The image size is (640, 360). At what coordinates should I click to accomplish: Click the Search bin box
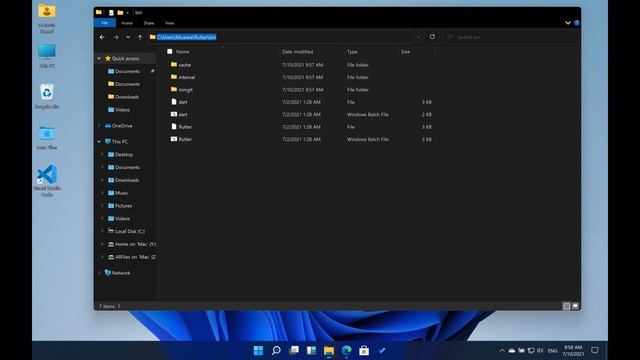pyautogui.click(x=510, y=37)
